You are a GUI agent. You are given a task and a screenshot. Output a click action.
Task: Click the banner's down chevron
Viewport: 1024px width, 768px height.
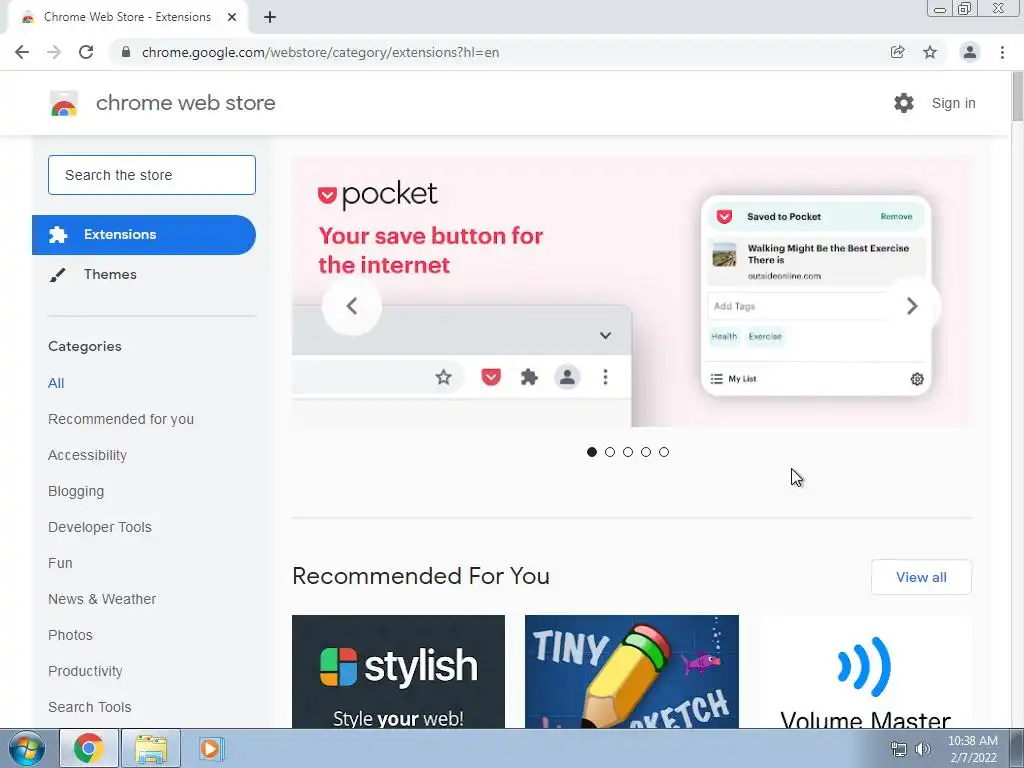[x=605, y=336]
